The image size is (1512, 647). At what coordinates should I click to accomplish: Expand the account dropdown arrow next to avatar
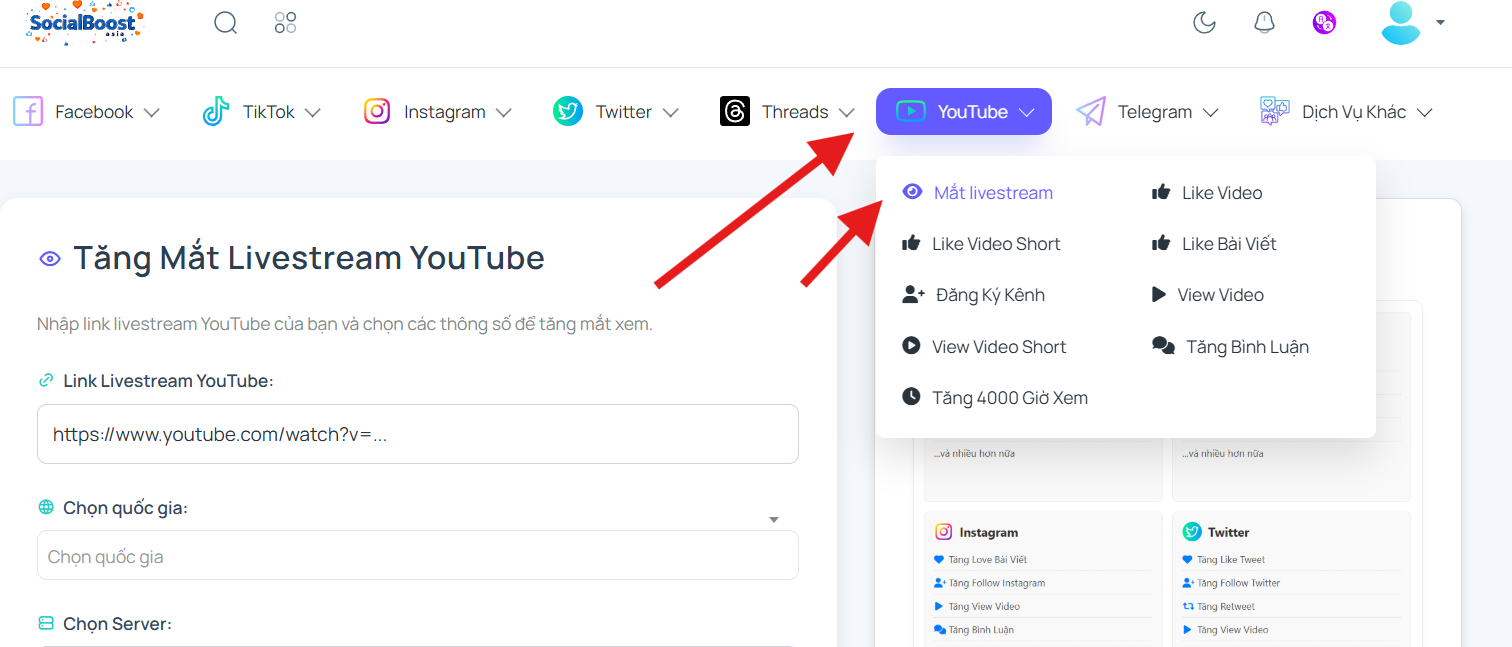(x=1440, y=22)
